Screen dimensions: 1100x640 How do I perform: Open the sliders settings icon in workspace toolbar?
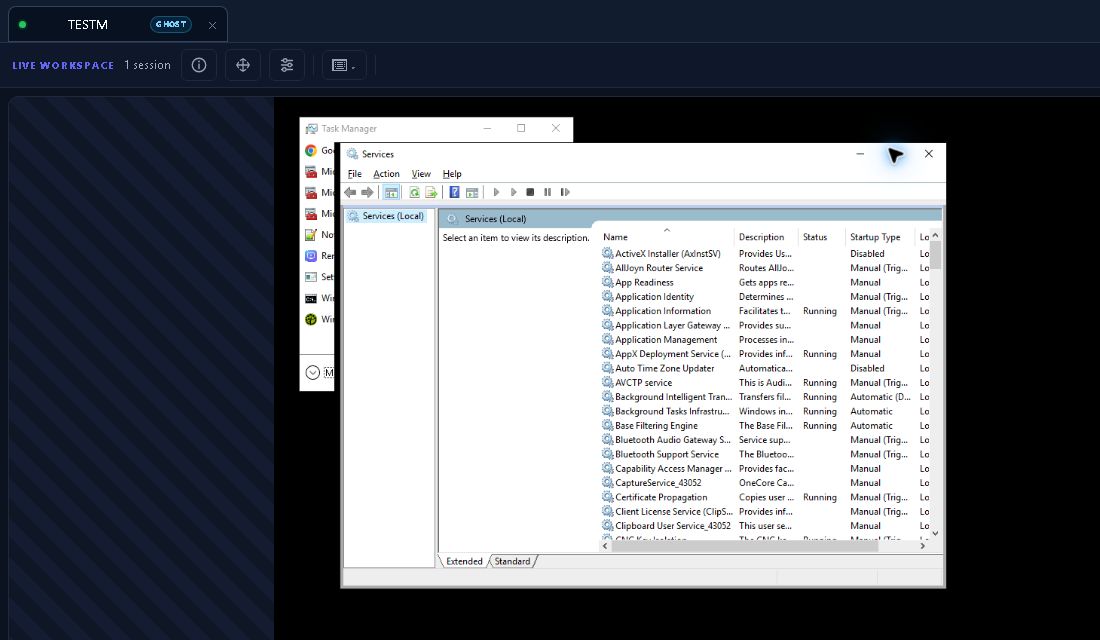287,65
